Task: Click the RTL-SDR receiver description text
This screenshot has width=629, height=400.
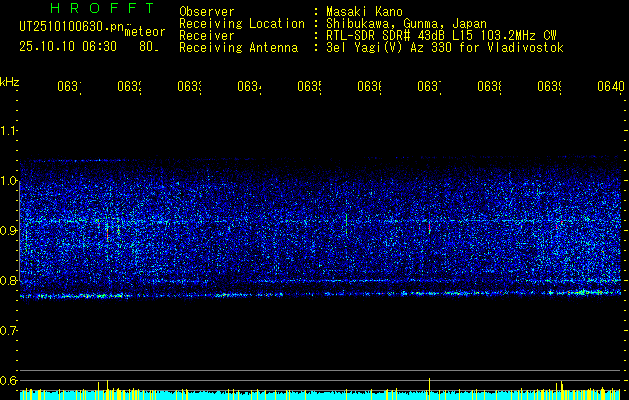Action: (441, 36)
